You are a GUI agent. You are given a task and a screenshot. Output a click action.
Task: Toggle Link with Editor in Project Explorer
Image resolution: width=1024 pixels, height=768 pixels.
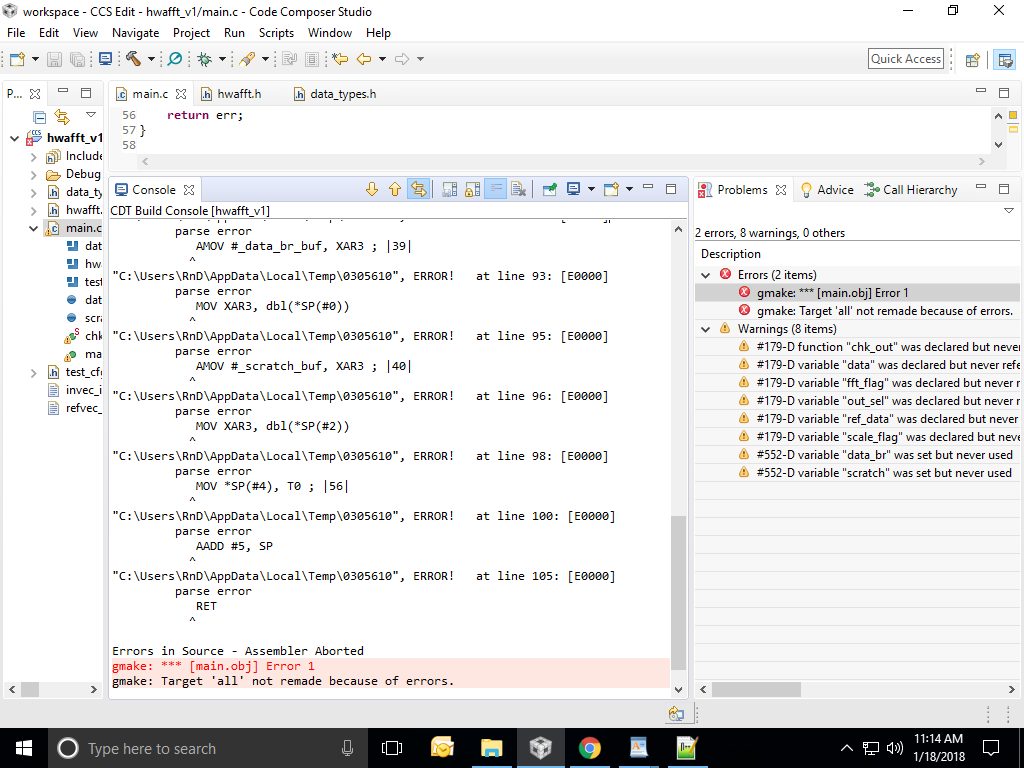[x=62, y=117]
